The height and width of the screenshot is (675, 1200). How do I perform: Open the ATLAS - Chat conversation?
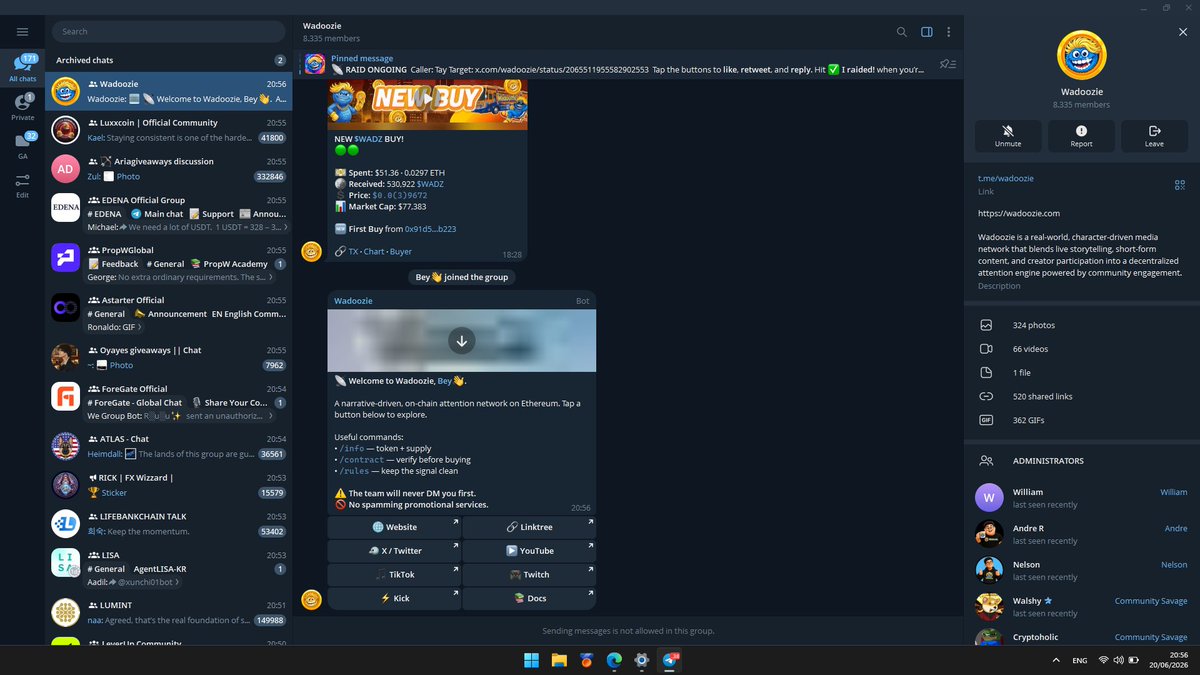click(x=168, y=446)
